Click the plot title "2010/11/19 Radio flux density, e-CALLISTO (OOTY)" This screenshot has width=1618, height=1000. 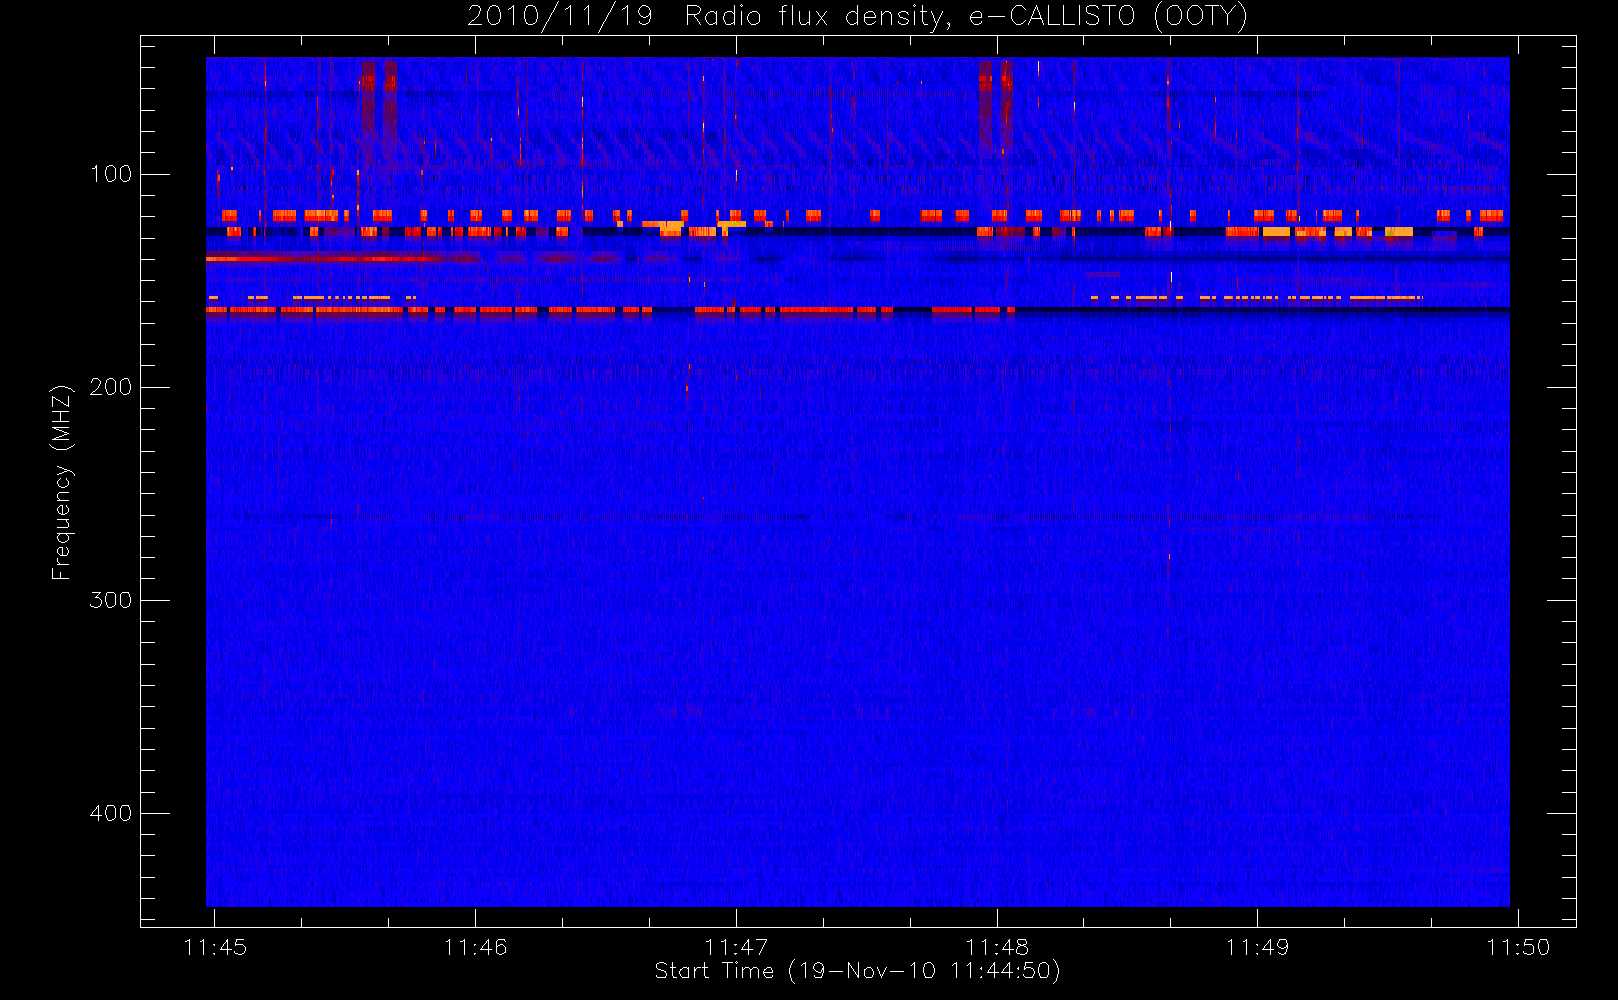click(858, 17)
